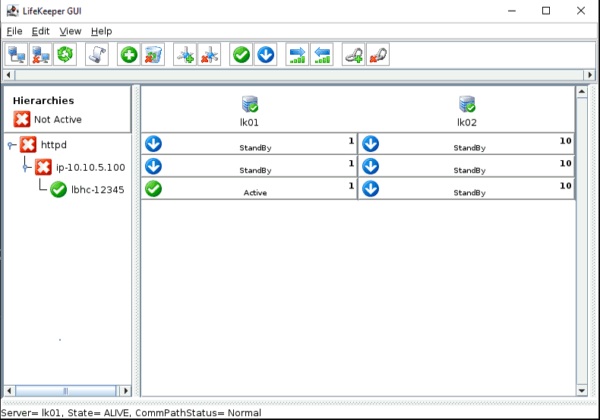Click the LifeKeeper GUI title bar icon

[12, 11]
